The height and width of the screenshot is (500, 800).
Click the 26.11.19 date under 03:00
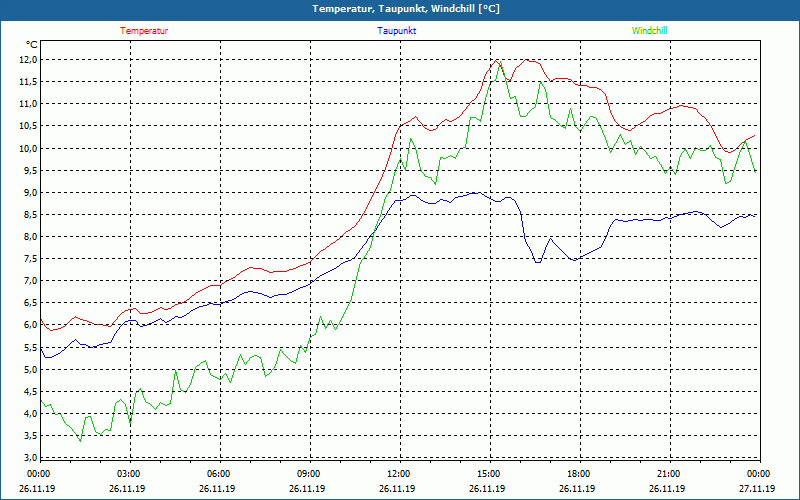pyautogui.click(x=128, y=489)
